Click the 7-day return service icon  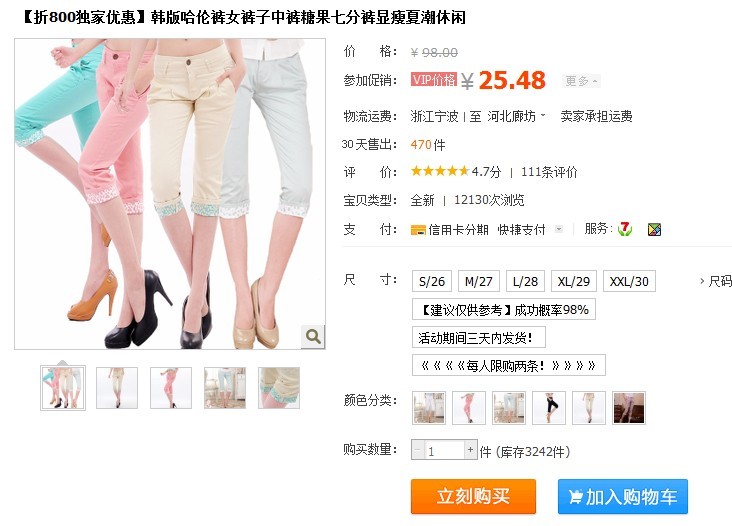pyautogui.click(x=625, y=229)
